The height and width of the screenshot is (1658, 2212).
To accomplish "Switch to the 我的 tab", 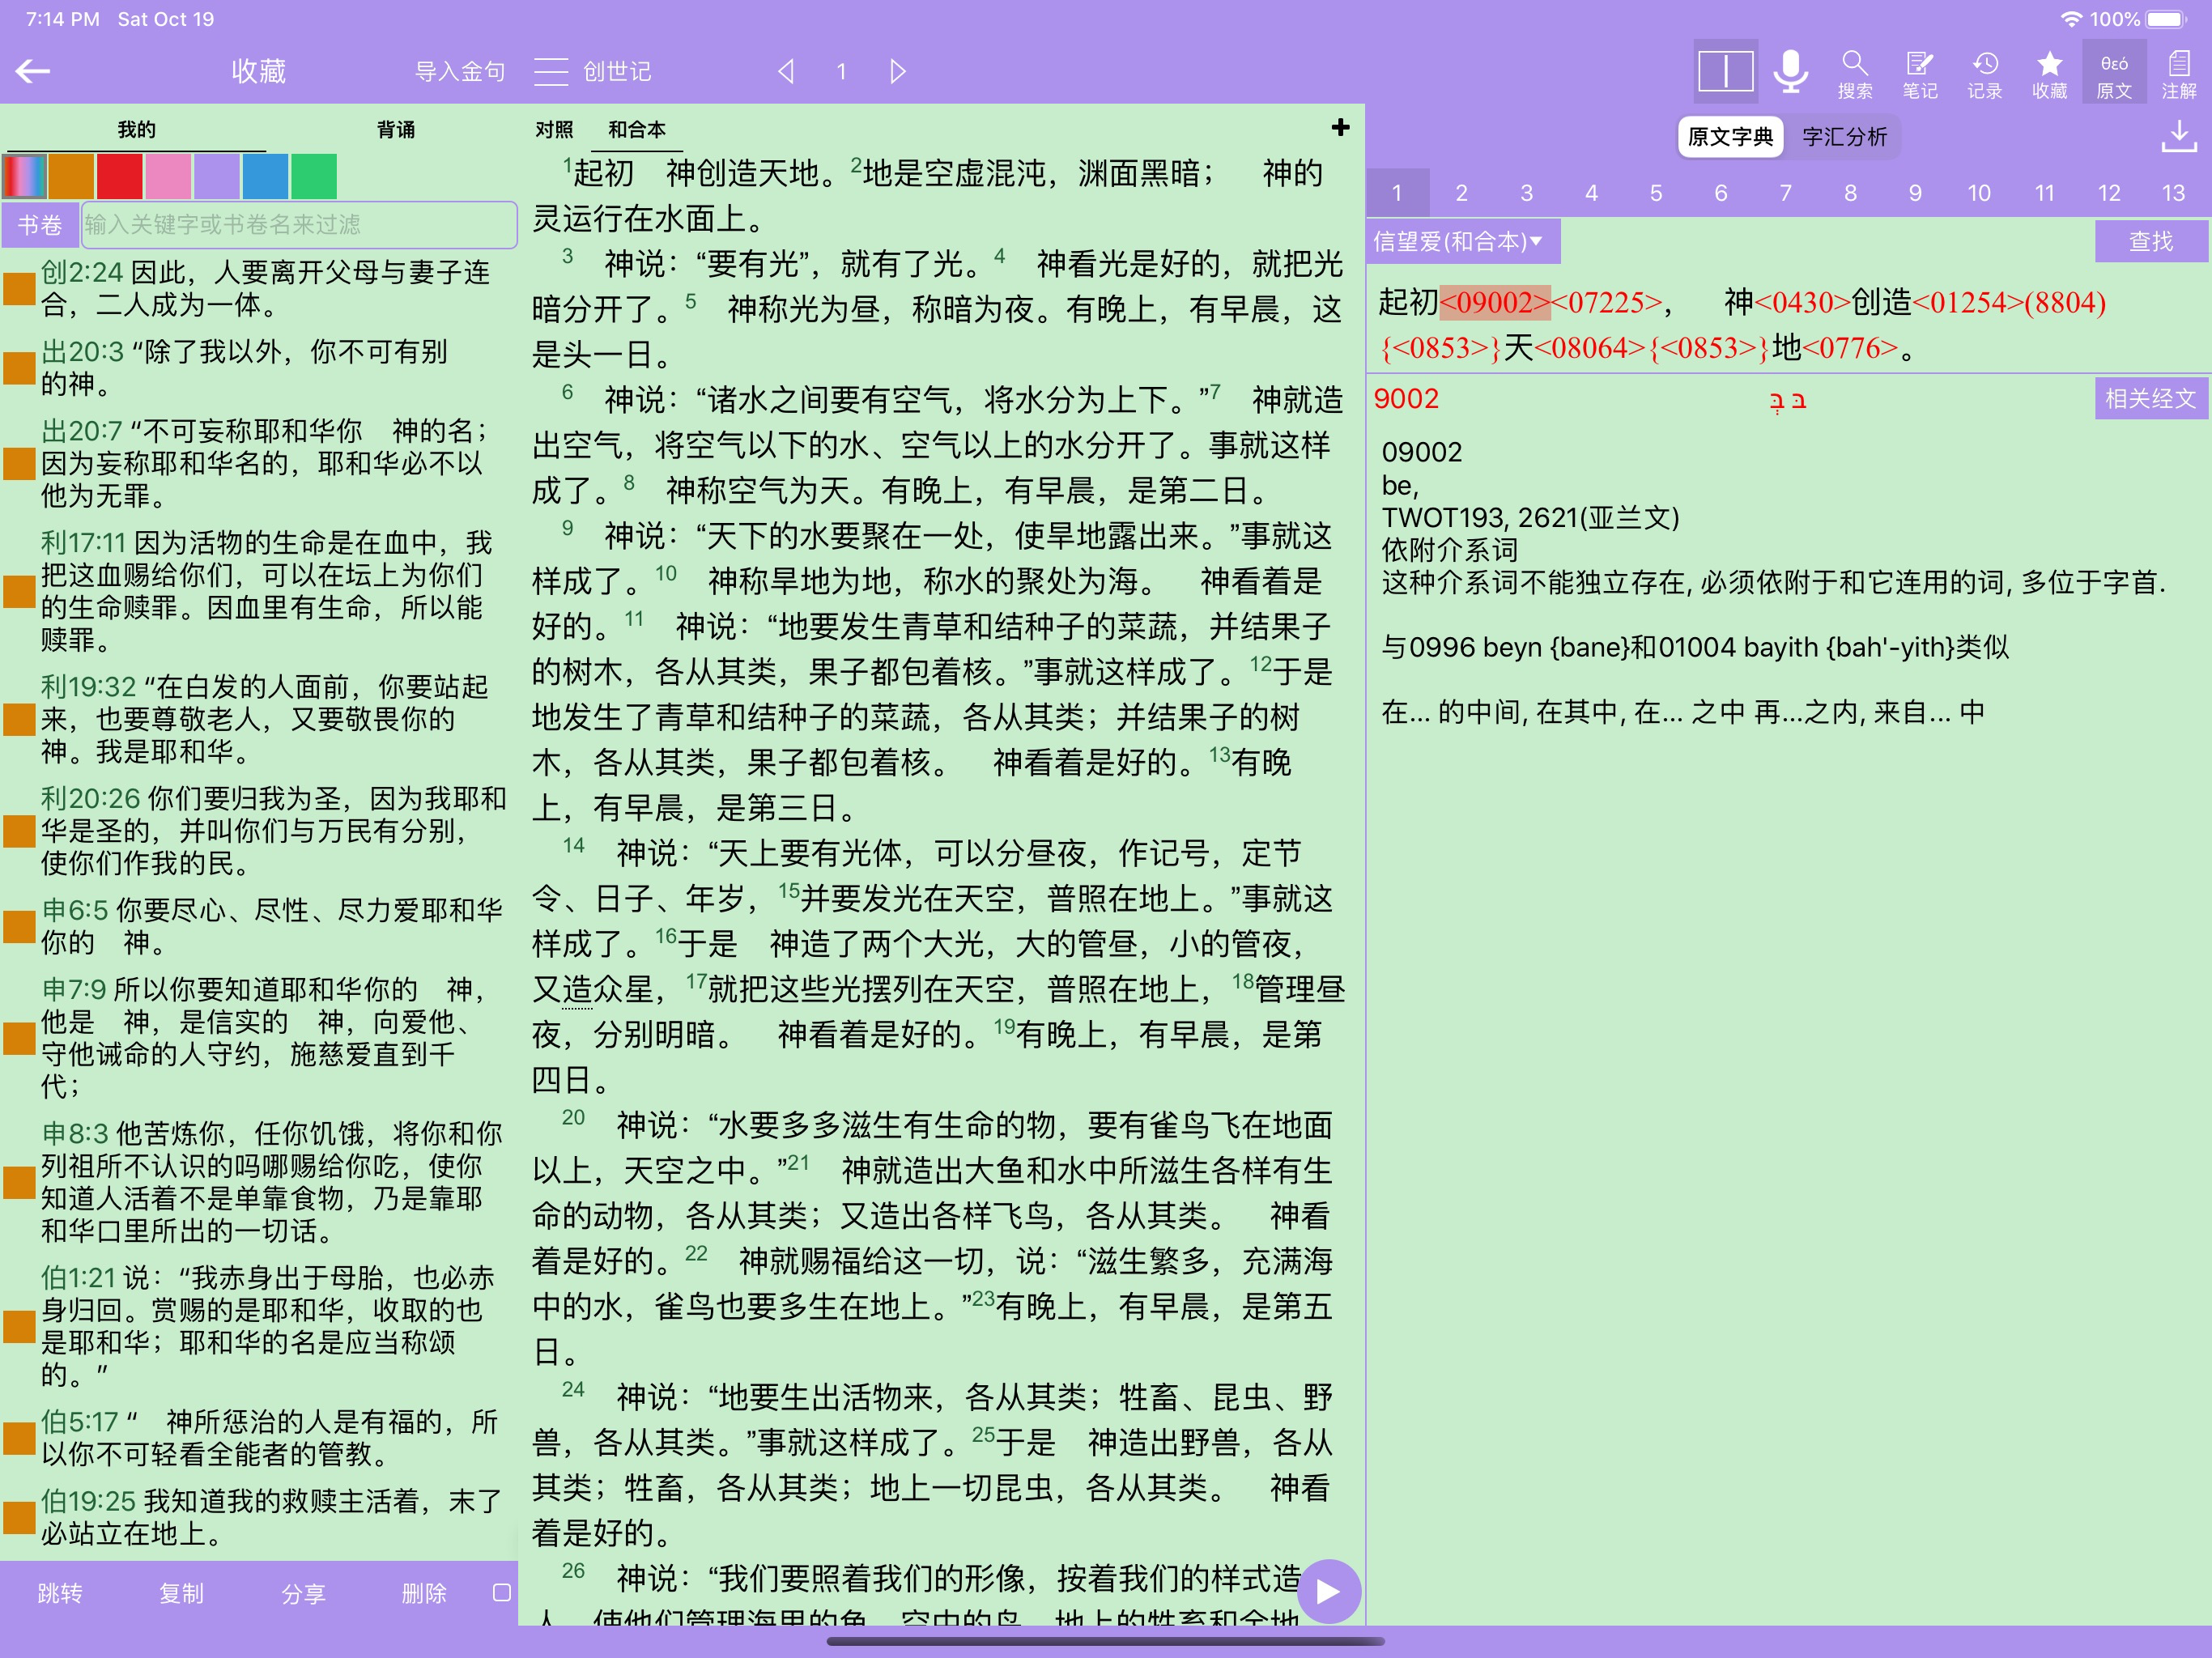I will pyautogui.click(x=137, y=130).
